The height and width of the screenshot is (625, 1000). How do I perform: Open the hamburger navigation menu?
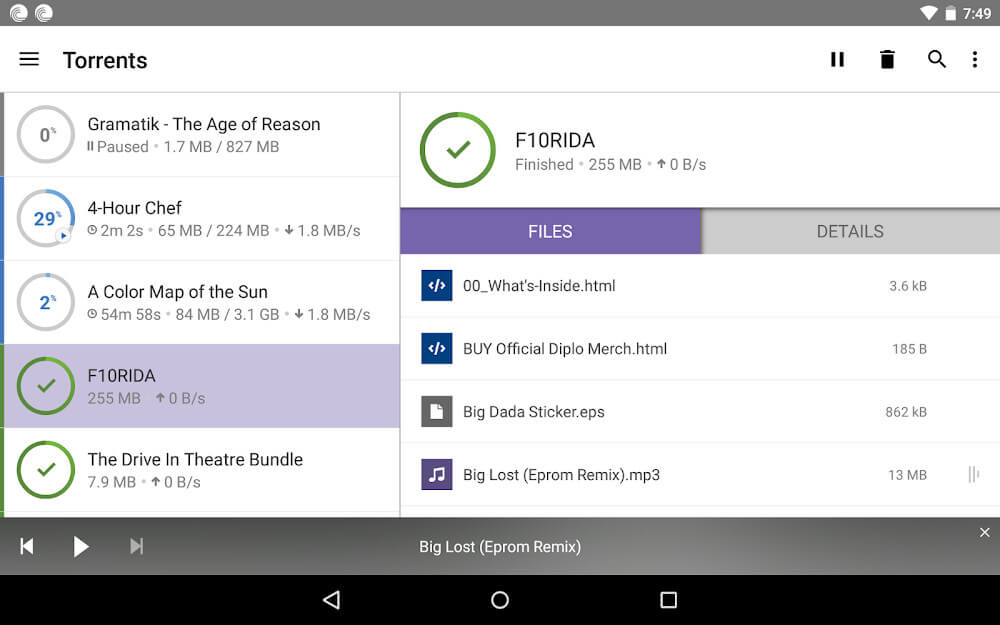point(29,59)
